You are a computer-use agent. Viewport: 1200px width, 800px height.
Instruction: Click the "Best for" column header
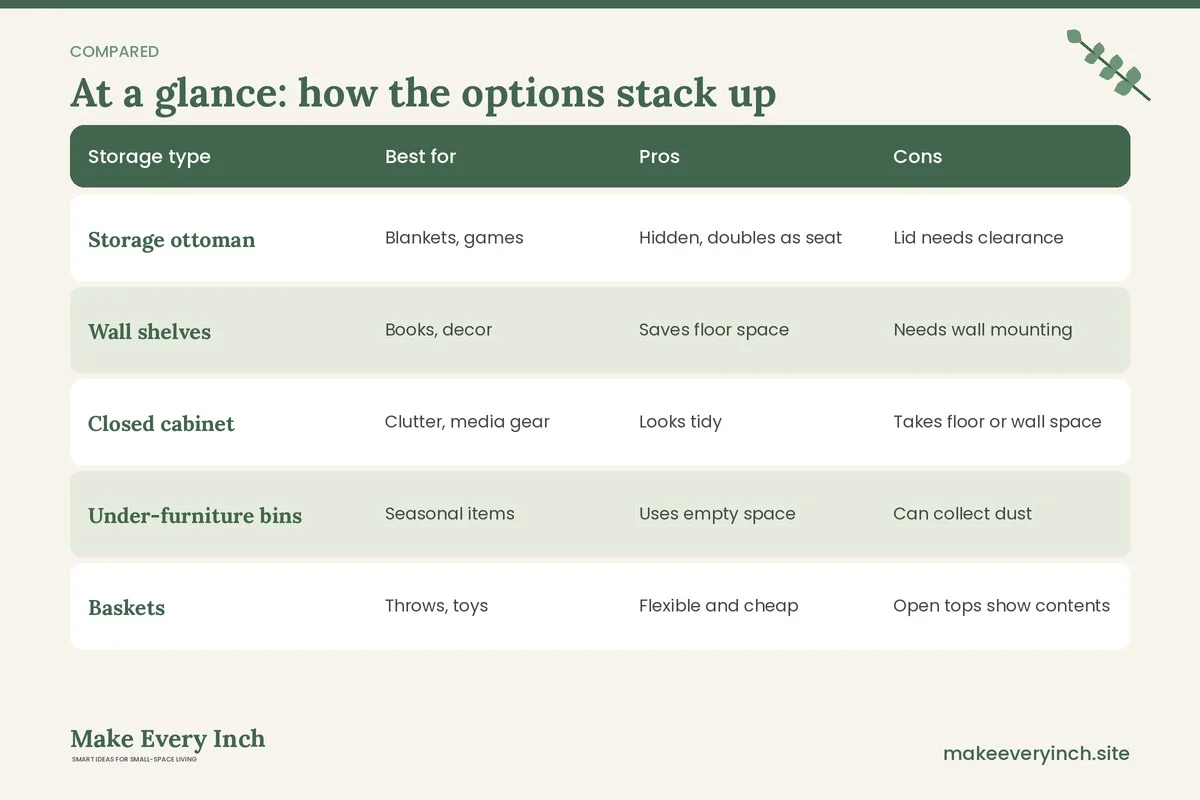420,157
